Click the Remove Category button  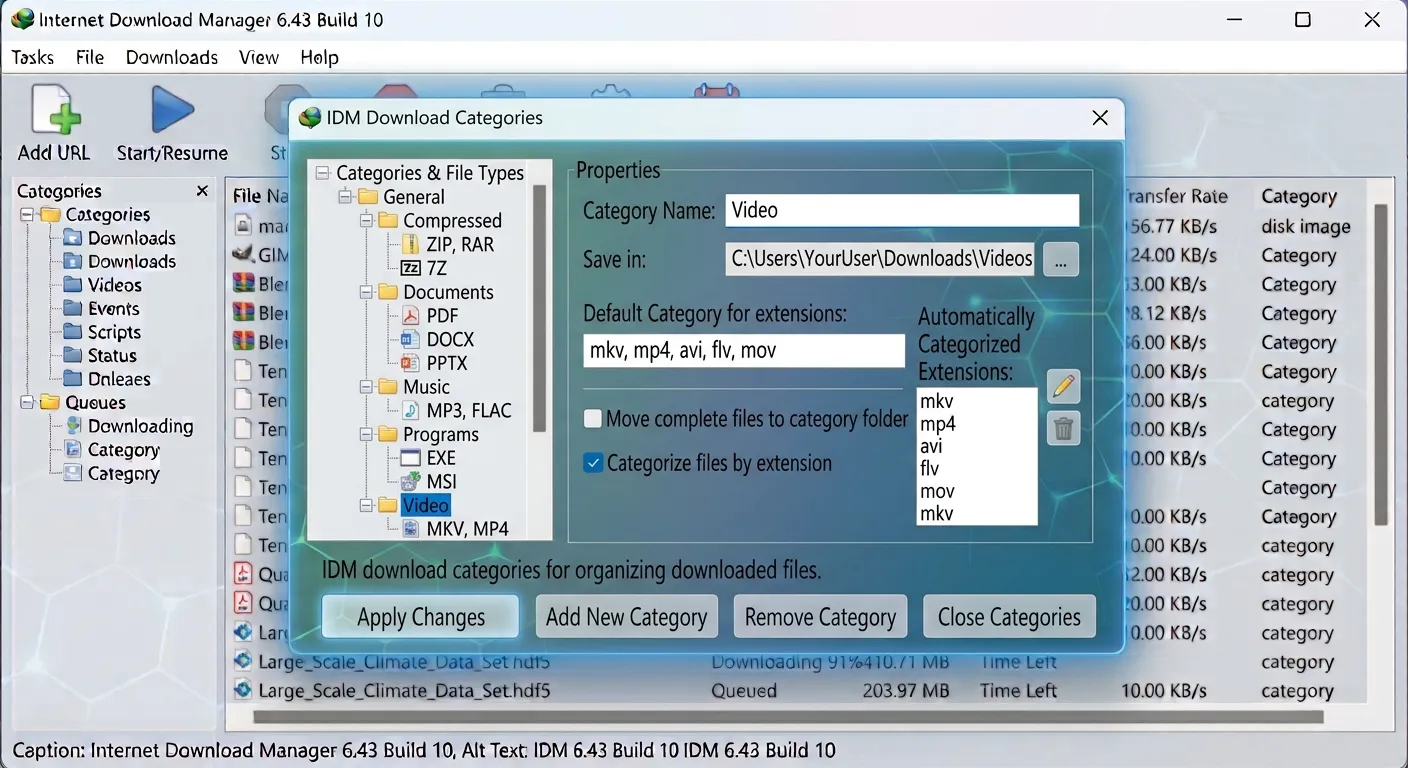[x=820, y=617]
